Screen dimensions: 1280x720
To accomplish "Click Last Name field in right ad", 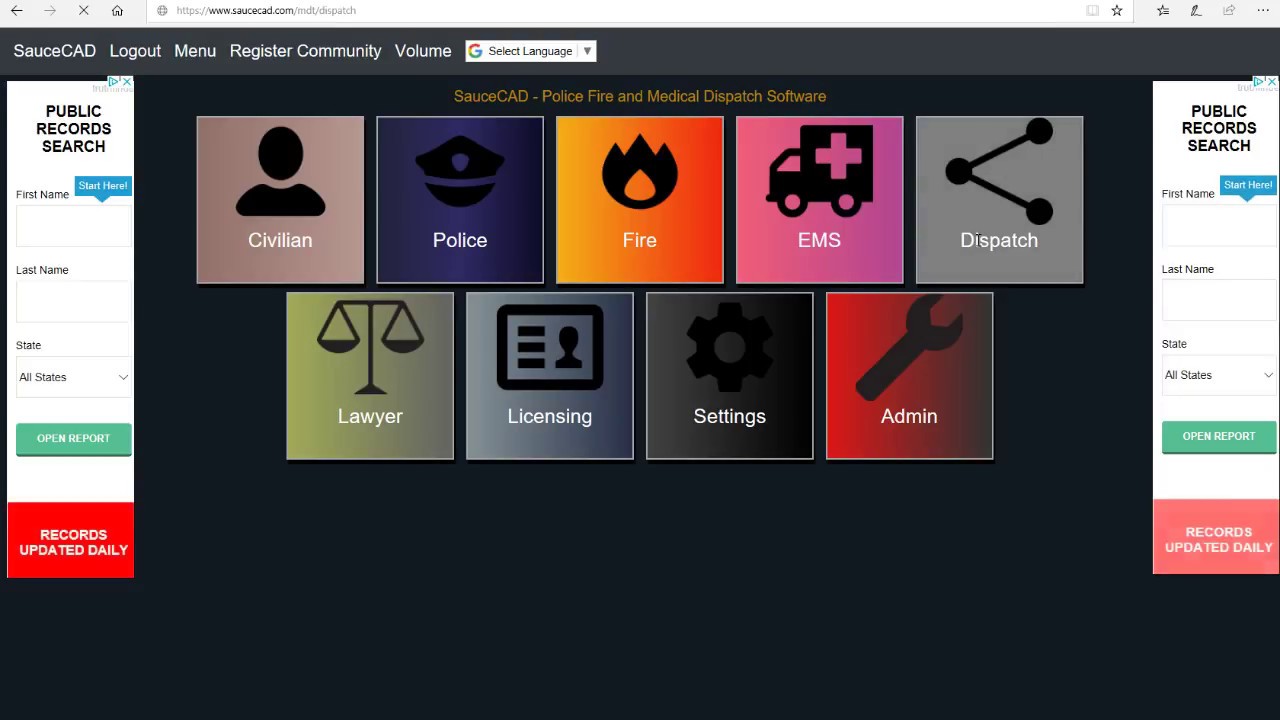I will coord(1219,301).
